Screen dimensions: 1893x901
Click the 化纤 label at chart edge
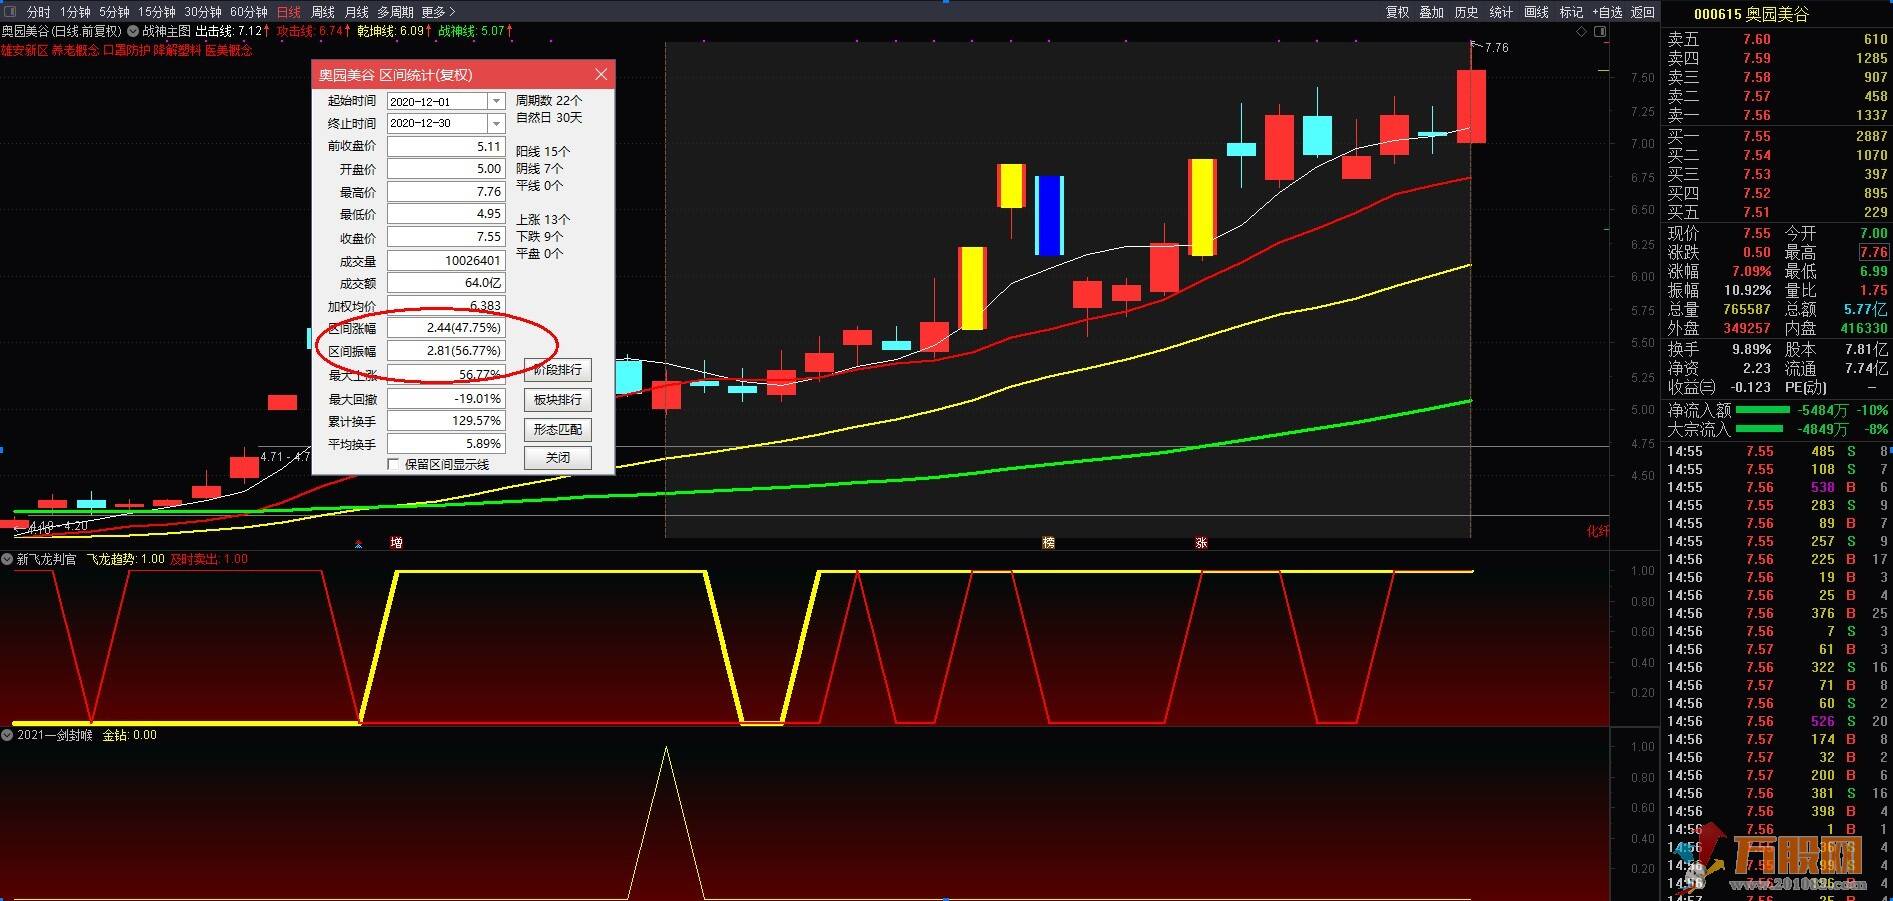[x=1598, y=531]
